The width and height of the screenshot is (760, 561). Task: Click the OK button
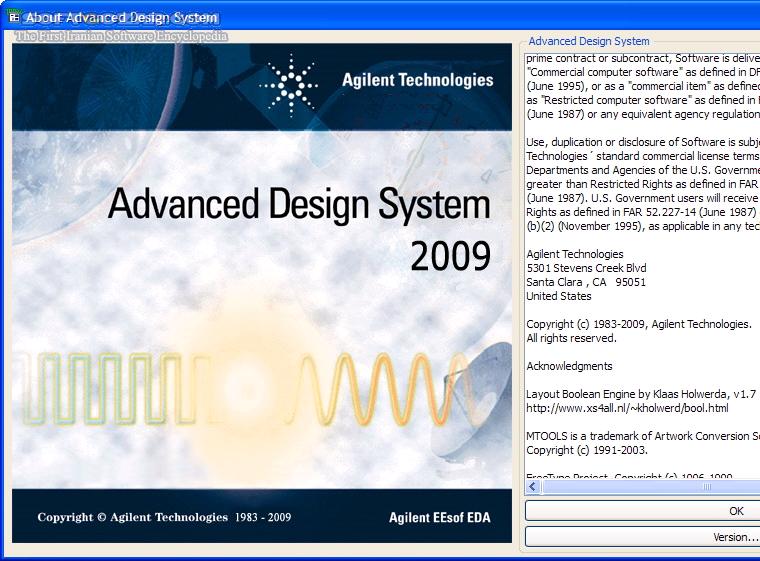tap(643, 511)
